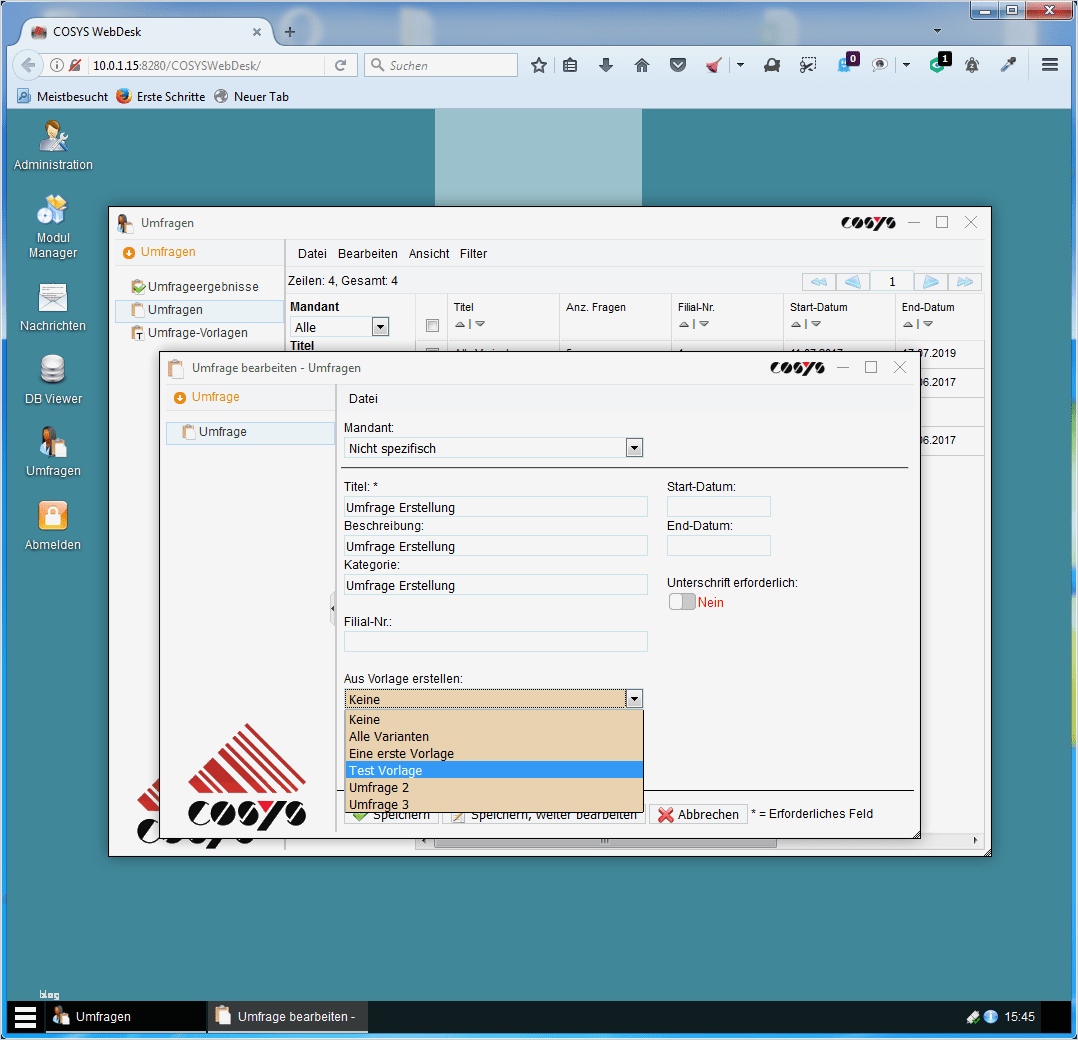This screenshot has width=1078, height=1040.
Task: Open the Umfragen desktop icon
Action: (x=53, y=452)
